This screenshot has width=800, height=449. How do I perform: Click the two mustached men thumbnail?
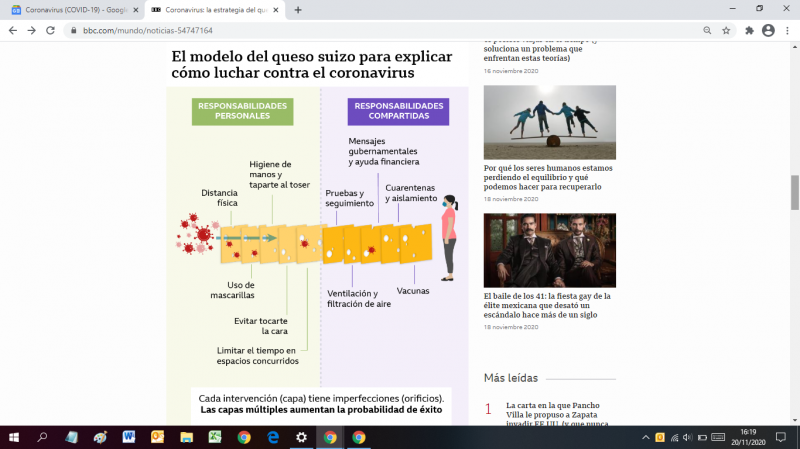[549, 250]
